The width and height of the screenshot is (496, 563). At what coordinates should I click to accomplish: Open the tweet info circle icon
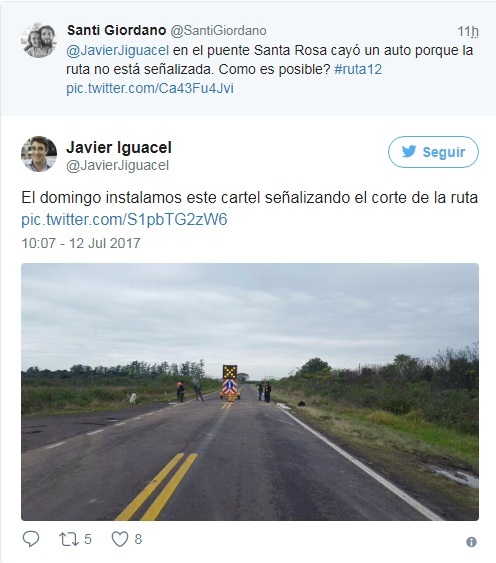point(471,542)
